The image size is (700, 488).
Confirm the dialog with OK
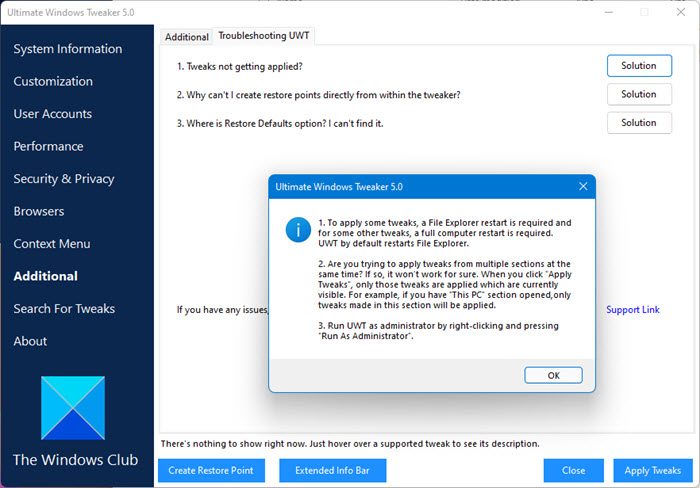[553, 375]
